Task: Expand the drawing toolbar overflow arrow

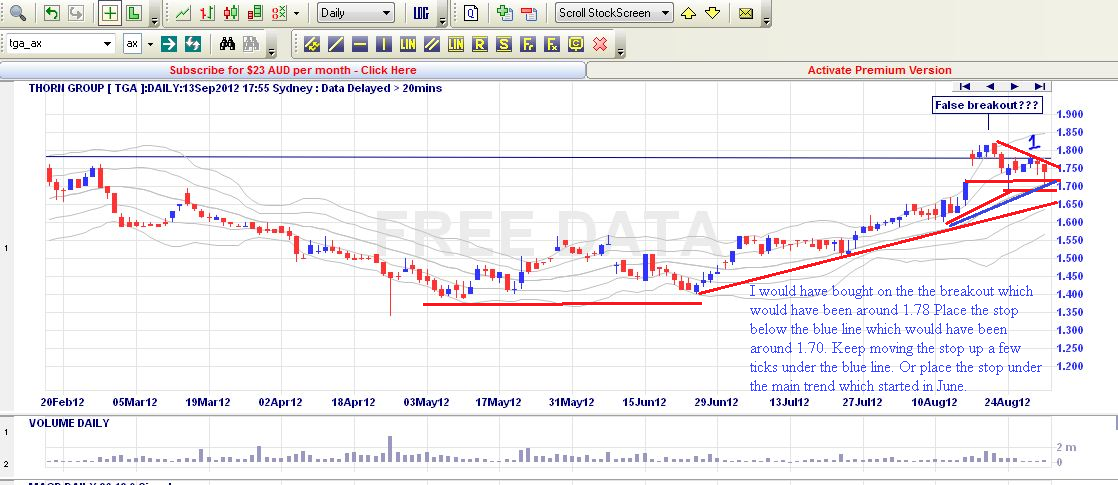Action: [621, 51]
